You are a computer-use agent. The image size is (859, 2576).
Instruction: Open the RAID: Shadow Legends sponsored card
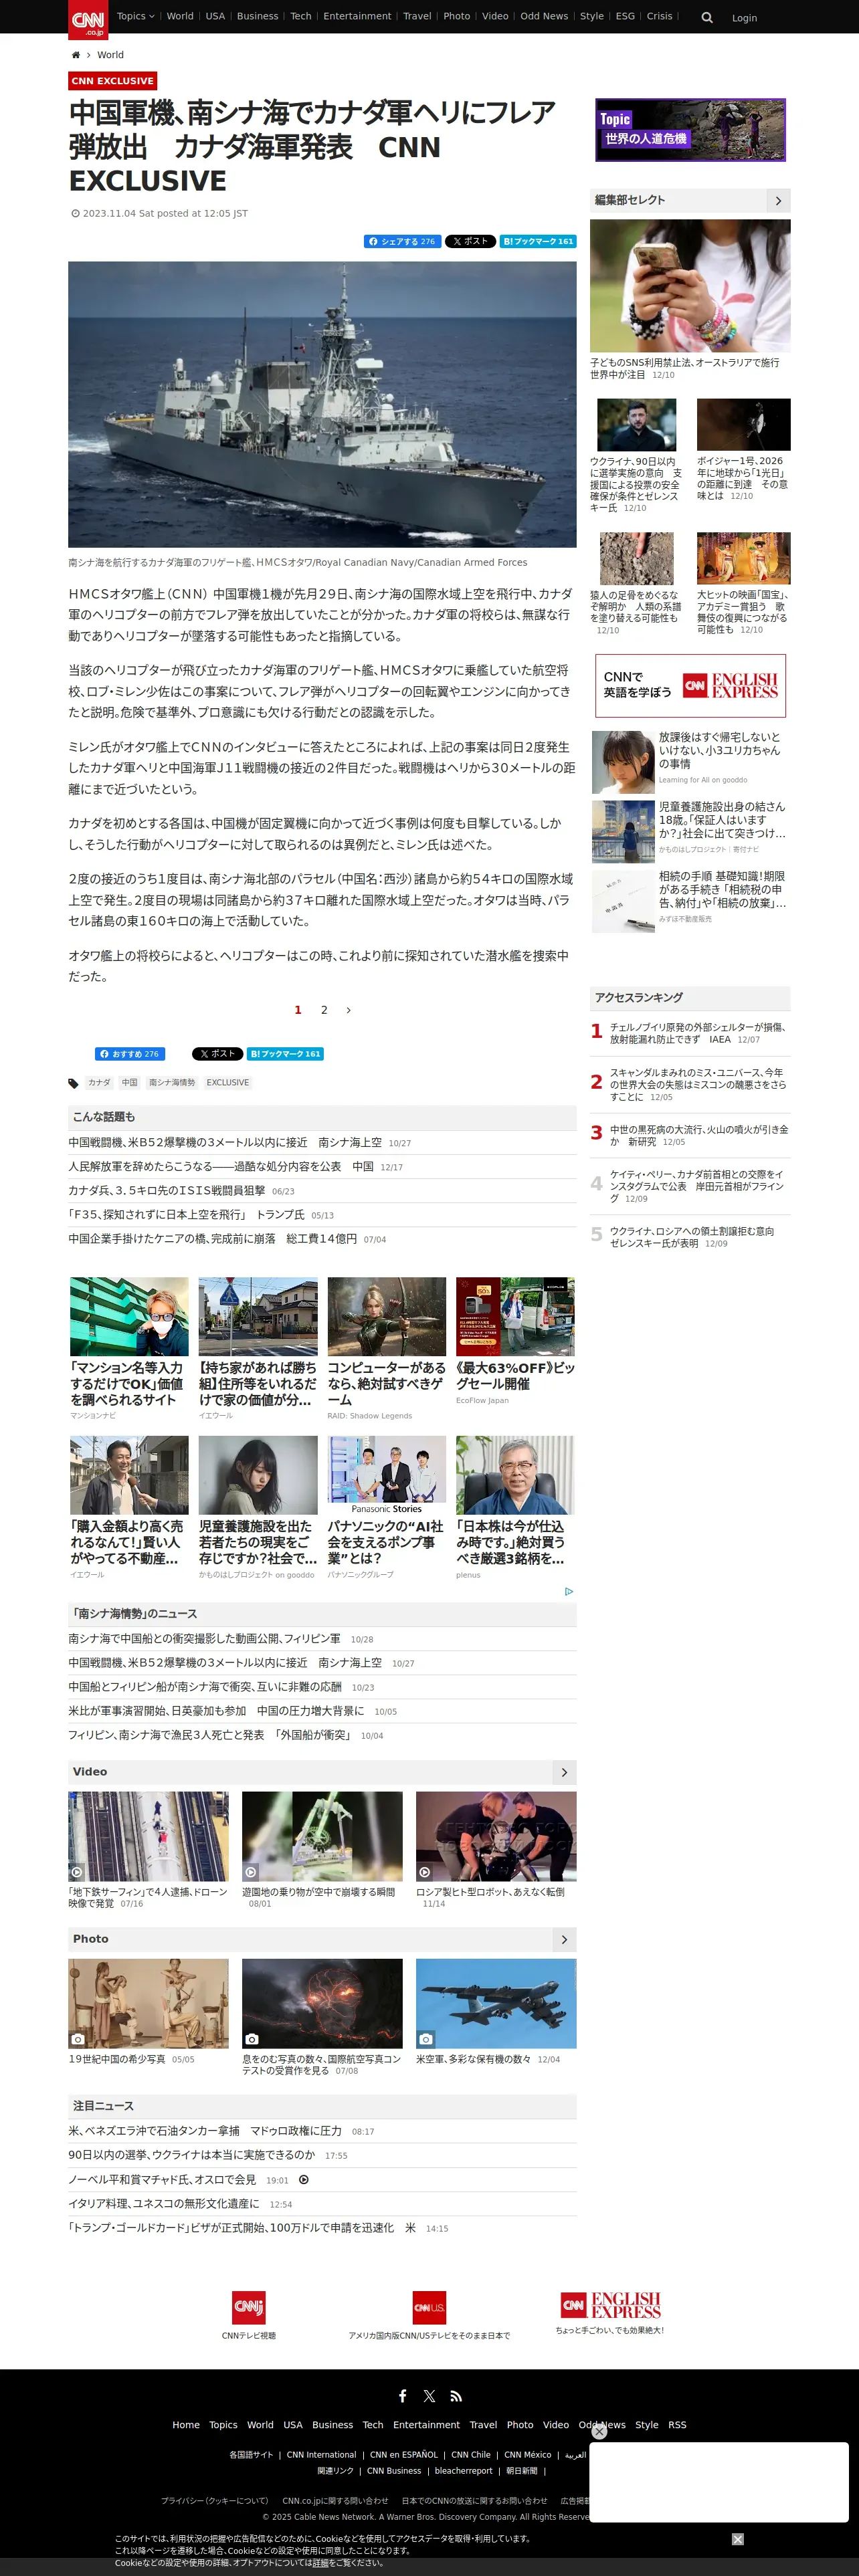[x=386, y=1348]
